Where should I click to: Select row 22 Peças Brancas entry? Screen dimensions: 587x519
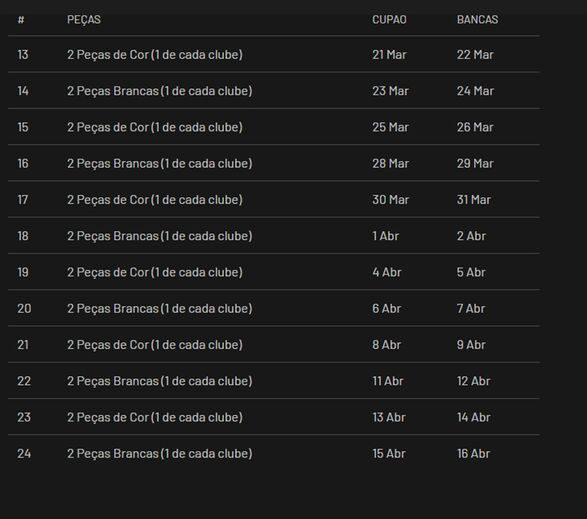pos(160,381)
